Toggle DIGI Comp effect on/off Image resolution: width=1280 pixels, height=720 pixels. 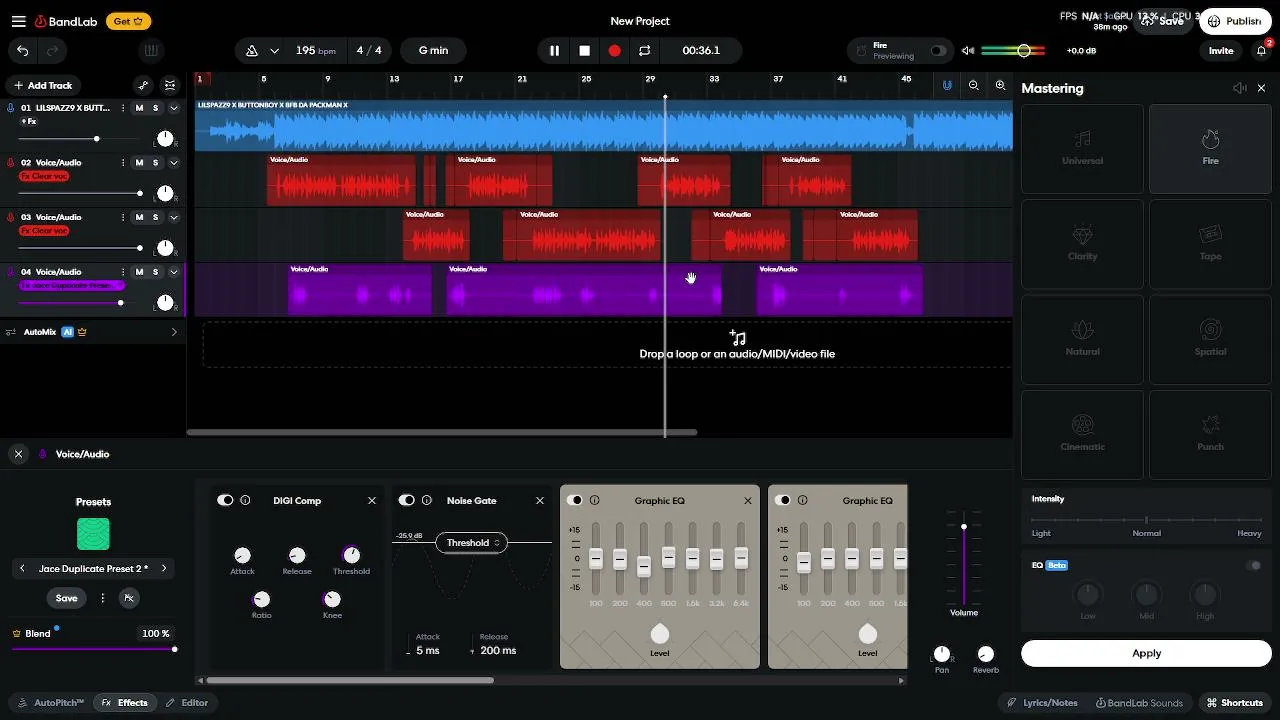(x=225, y=501)
